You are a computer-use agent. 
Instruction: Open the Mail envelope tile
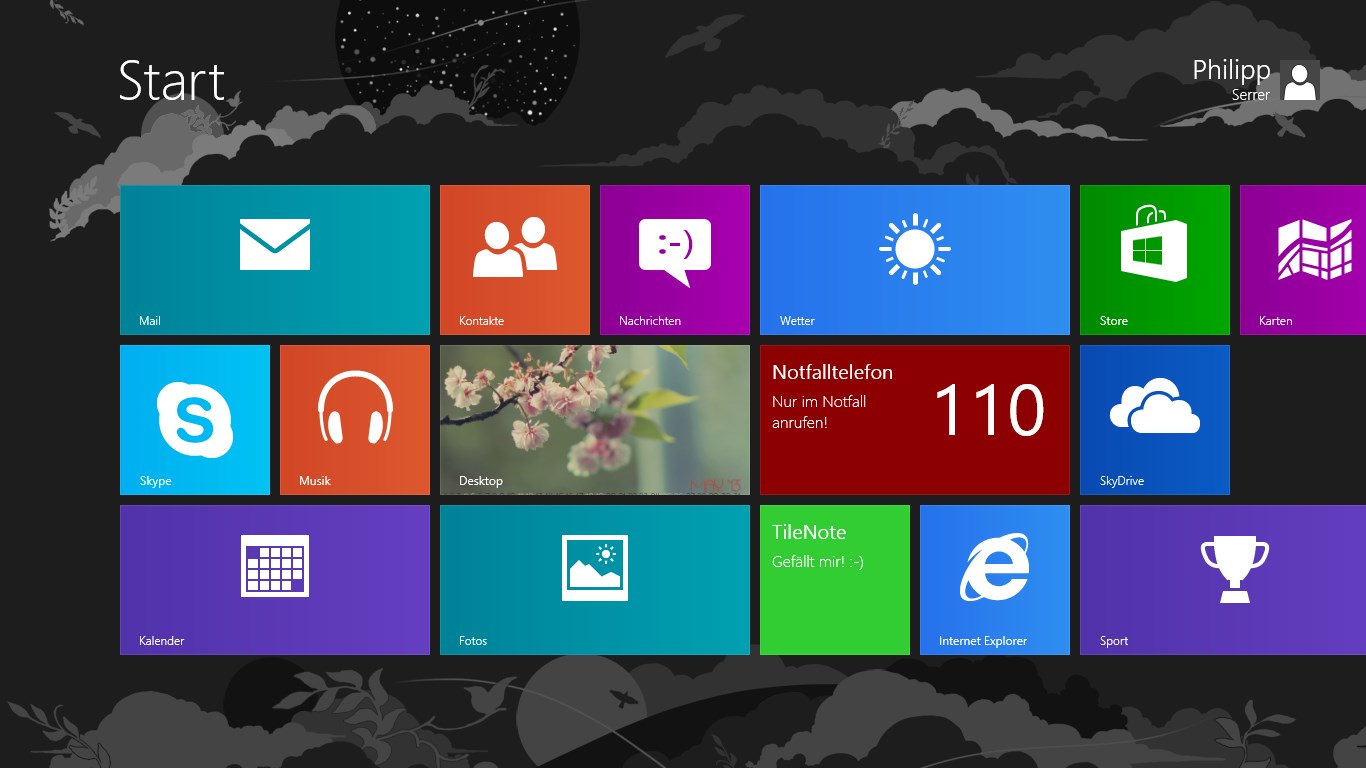pos(275,260)
